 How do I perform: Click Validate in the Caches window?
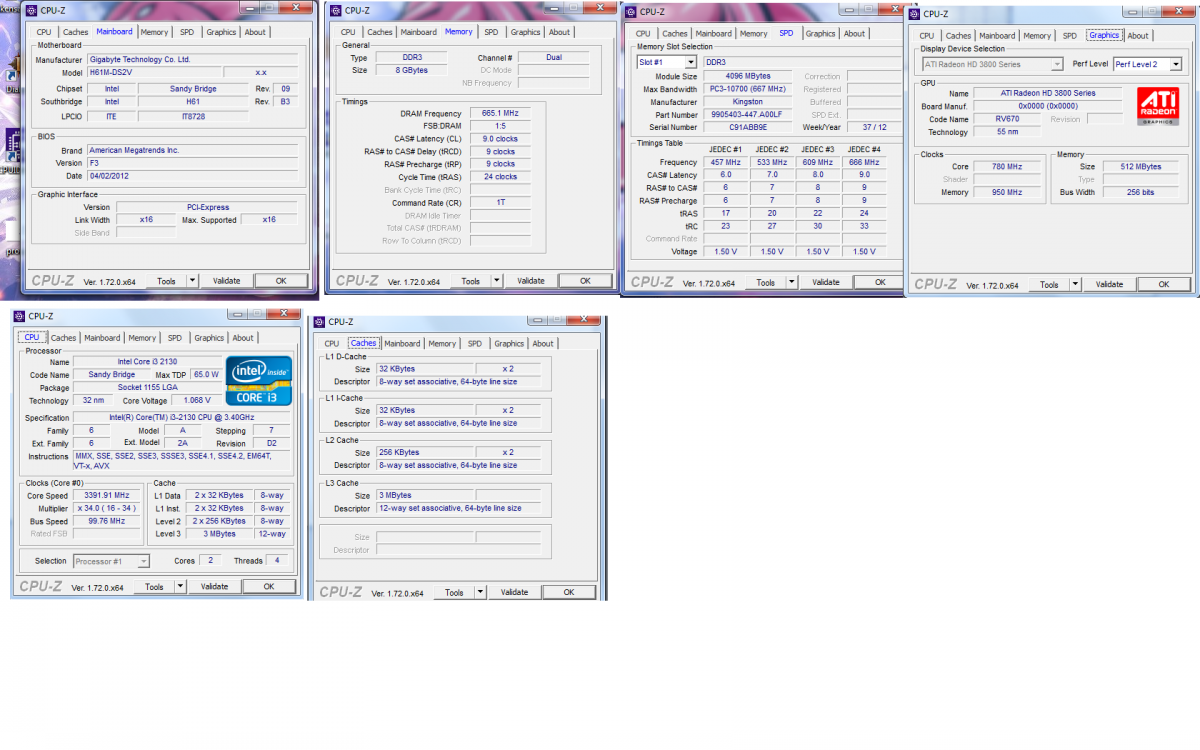515,592
